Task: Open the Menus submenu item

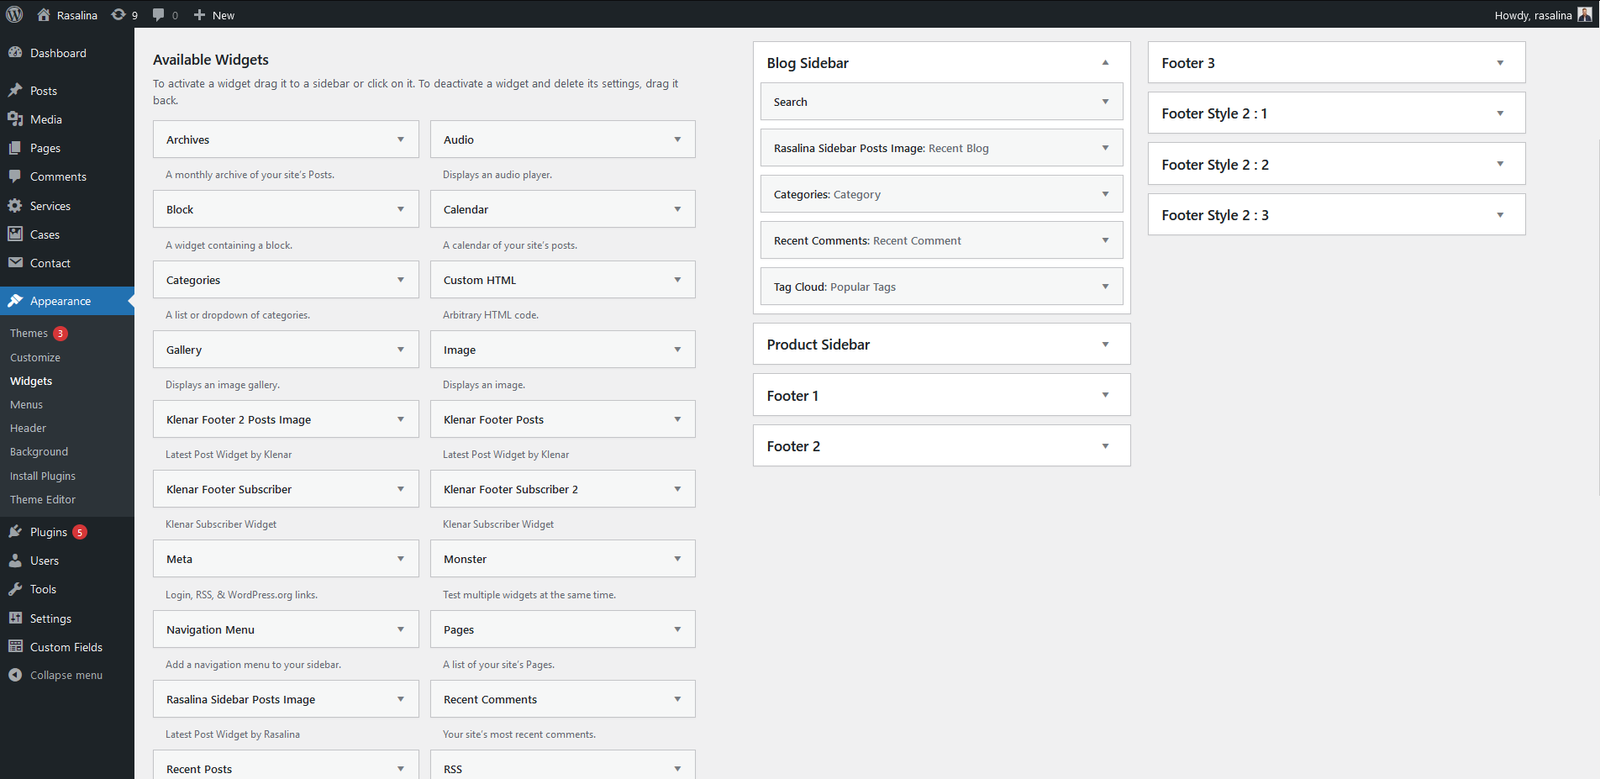Action: click(x=26, y=405)
